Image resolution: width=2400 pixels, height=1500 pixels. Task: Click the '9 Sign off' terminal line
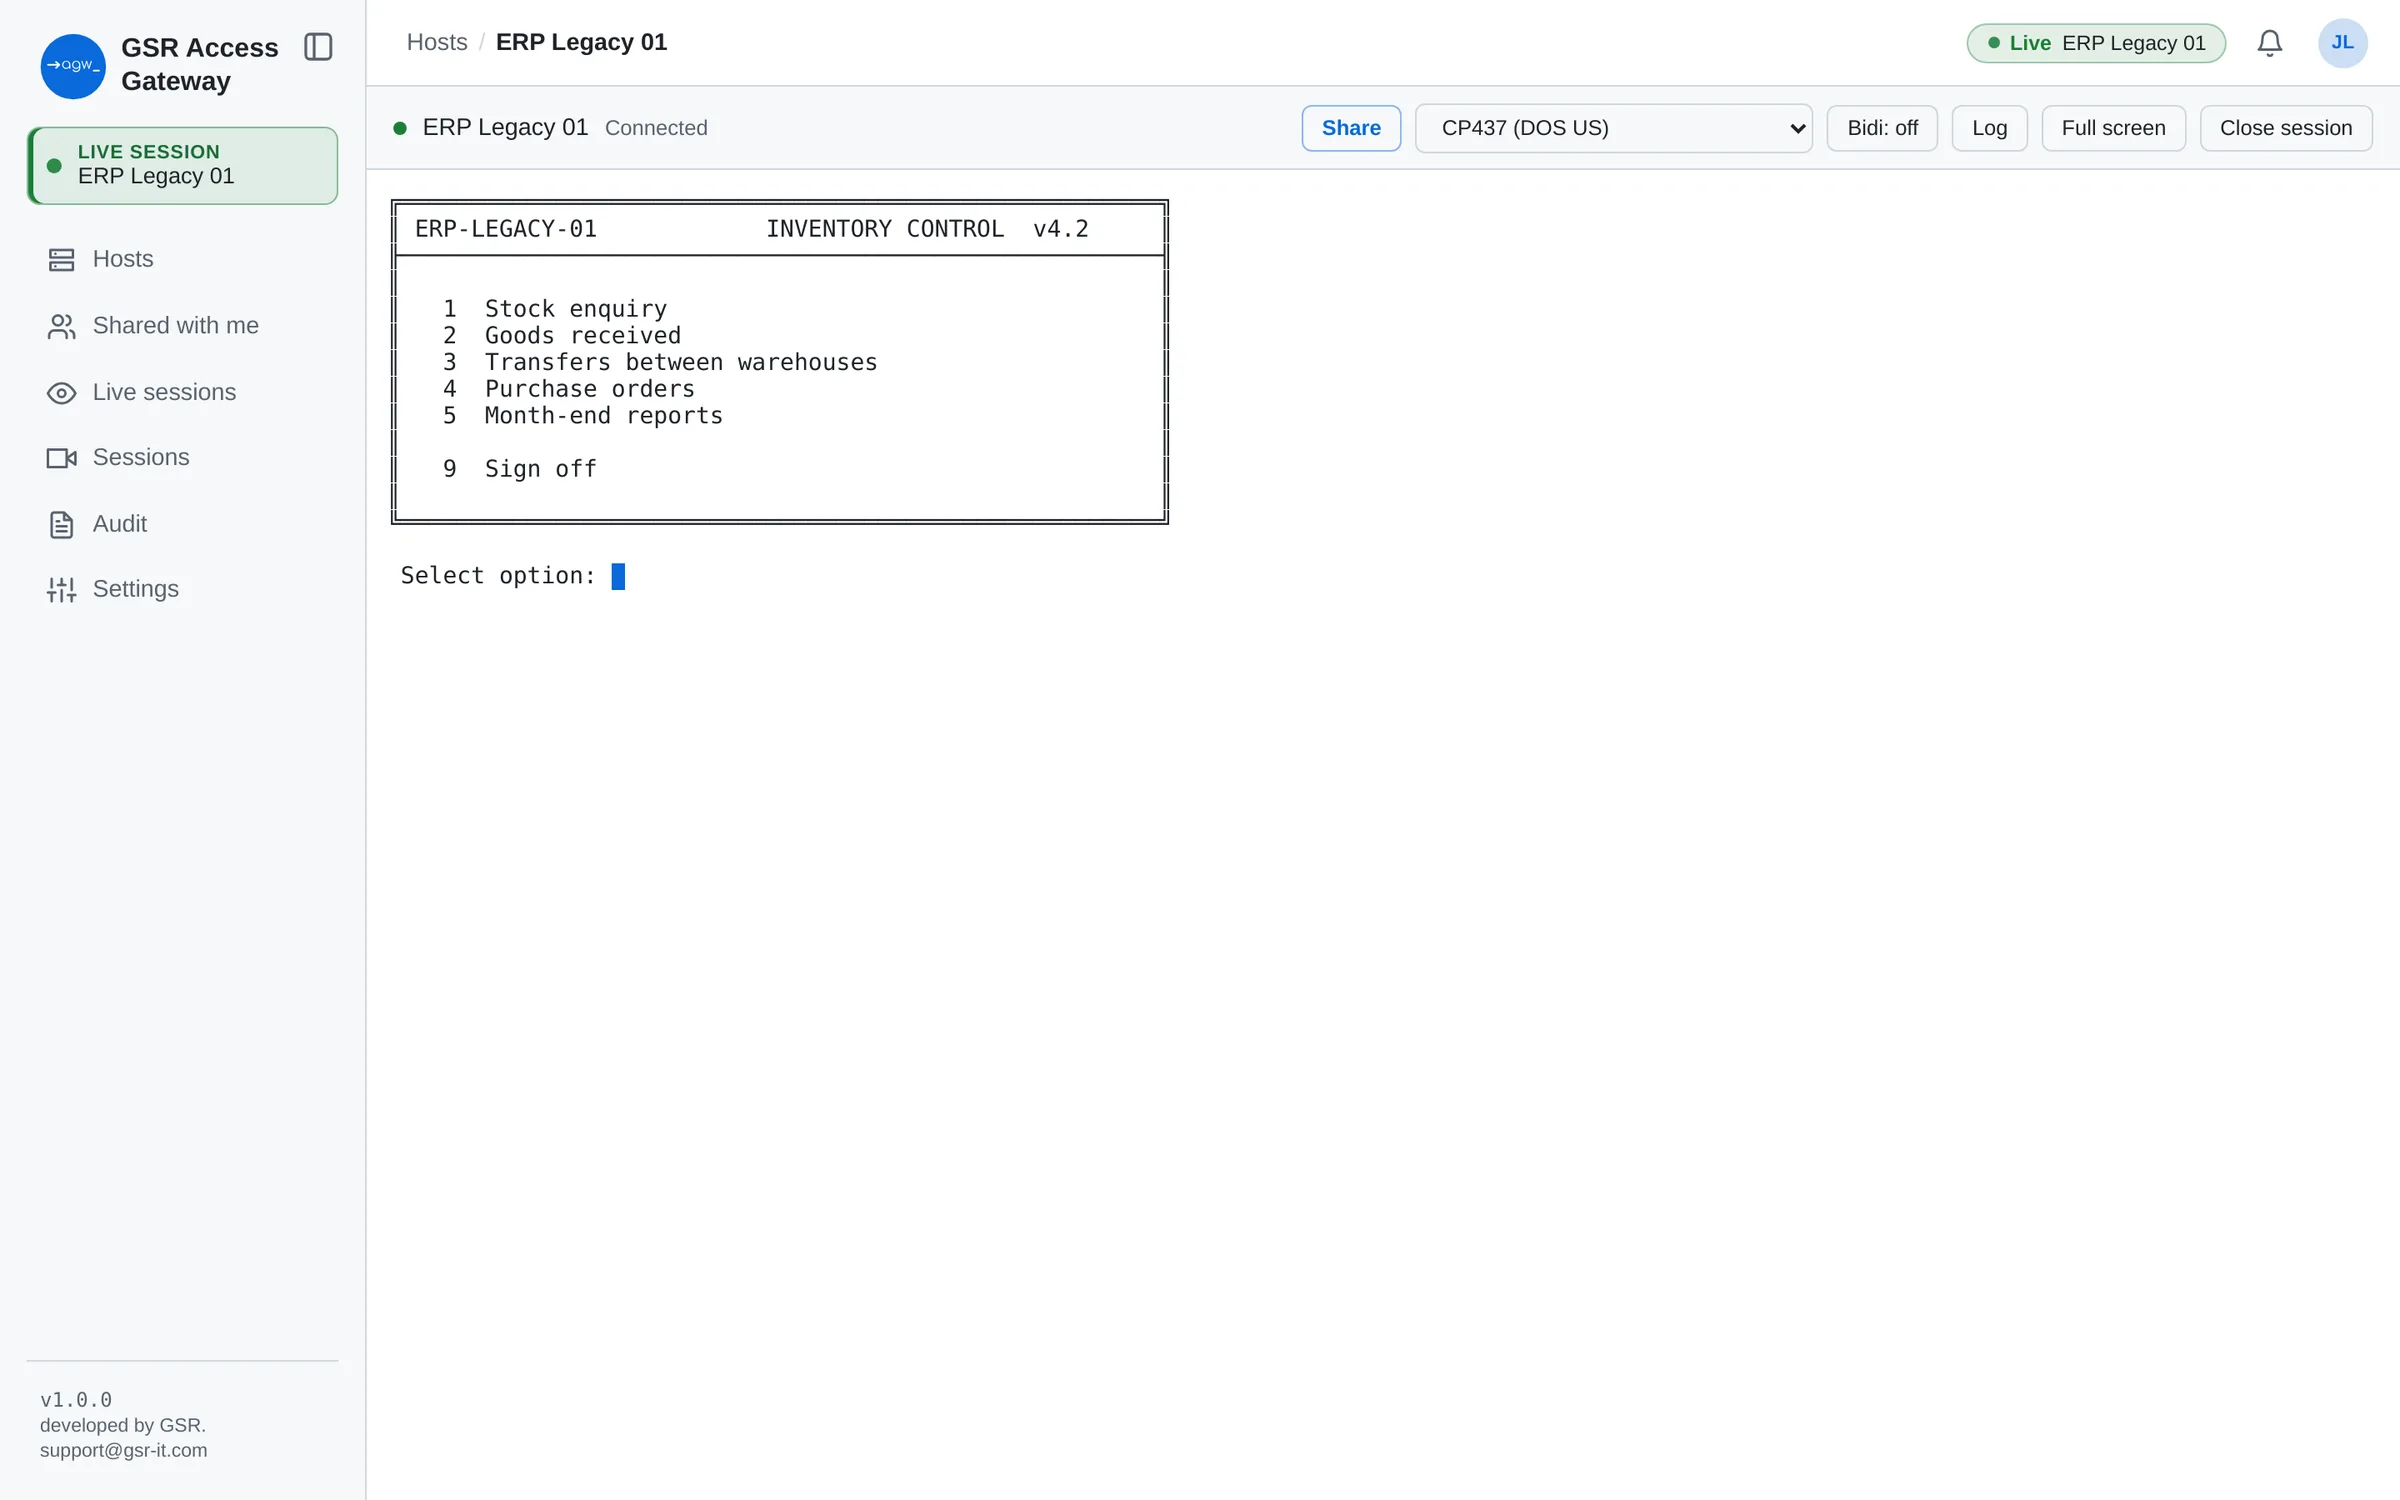(520, 469)
